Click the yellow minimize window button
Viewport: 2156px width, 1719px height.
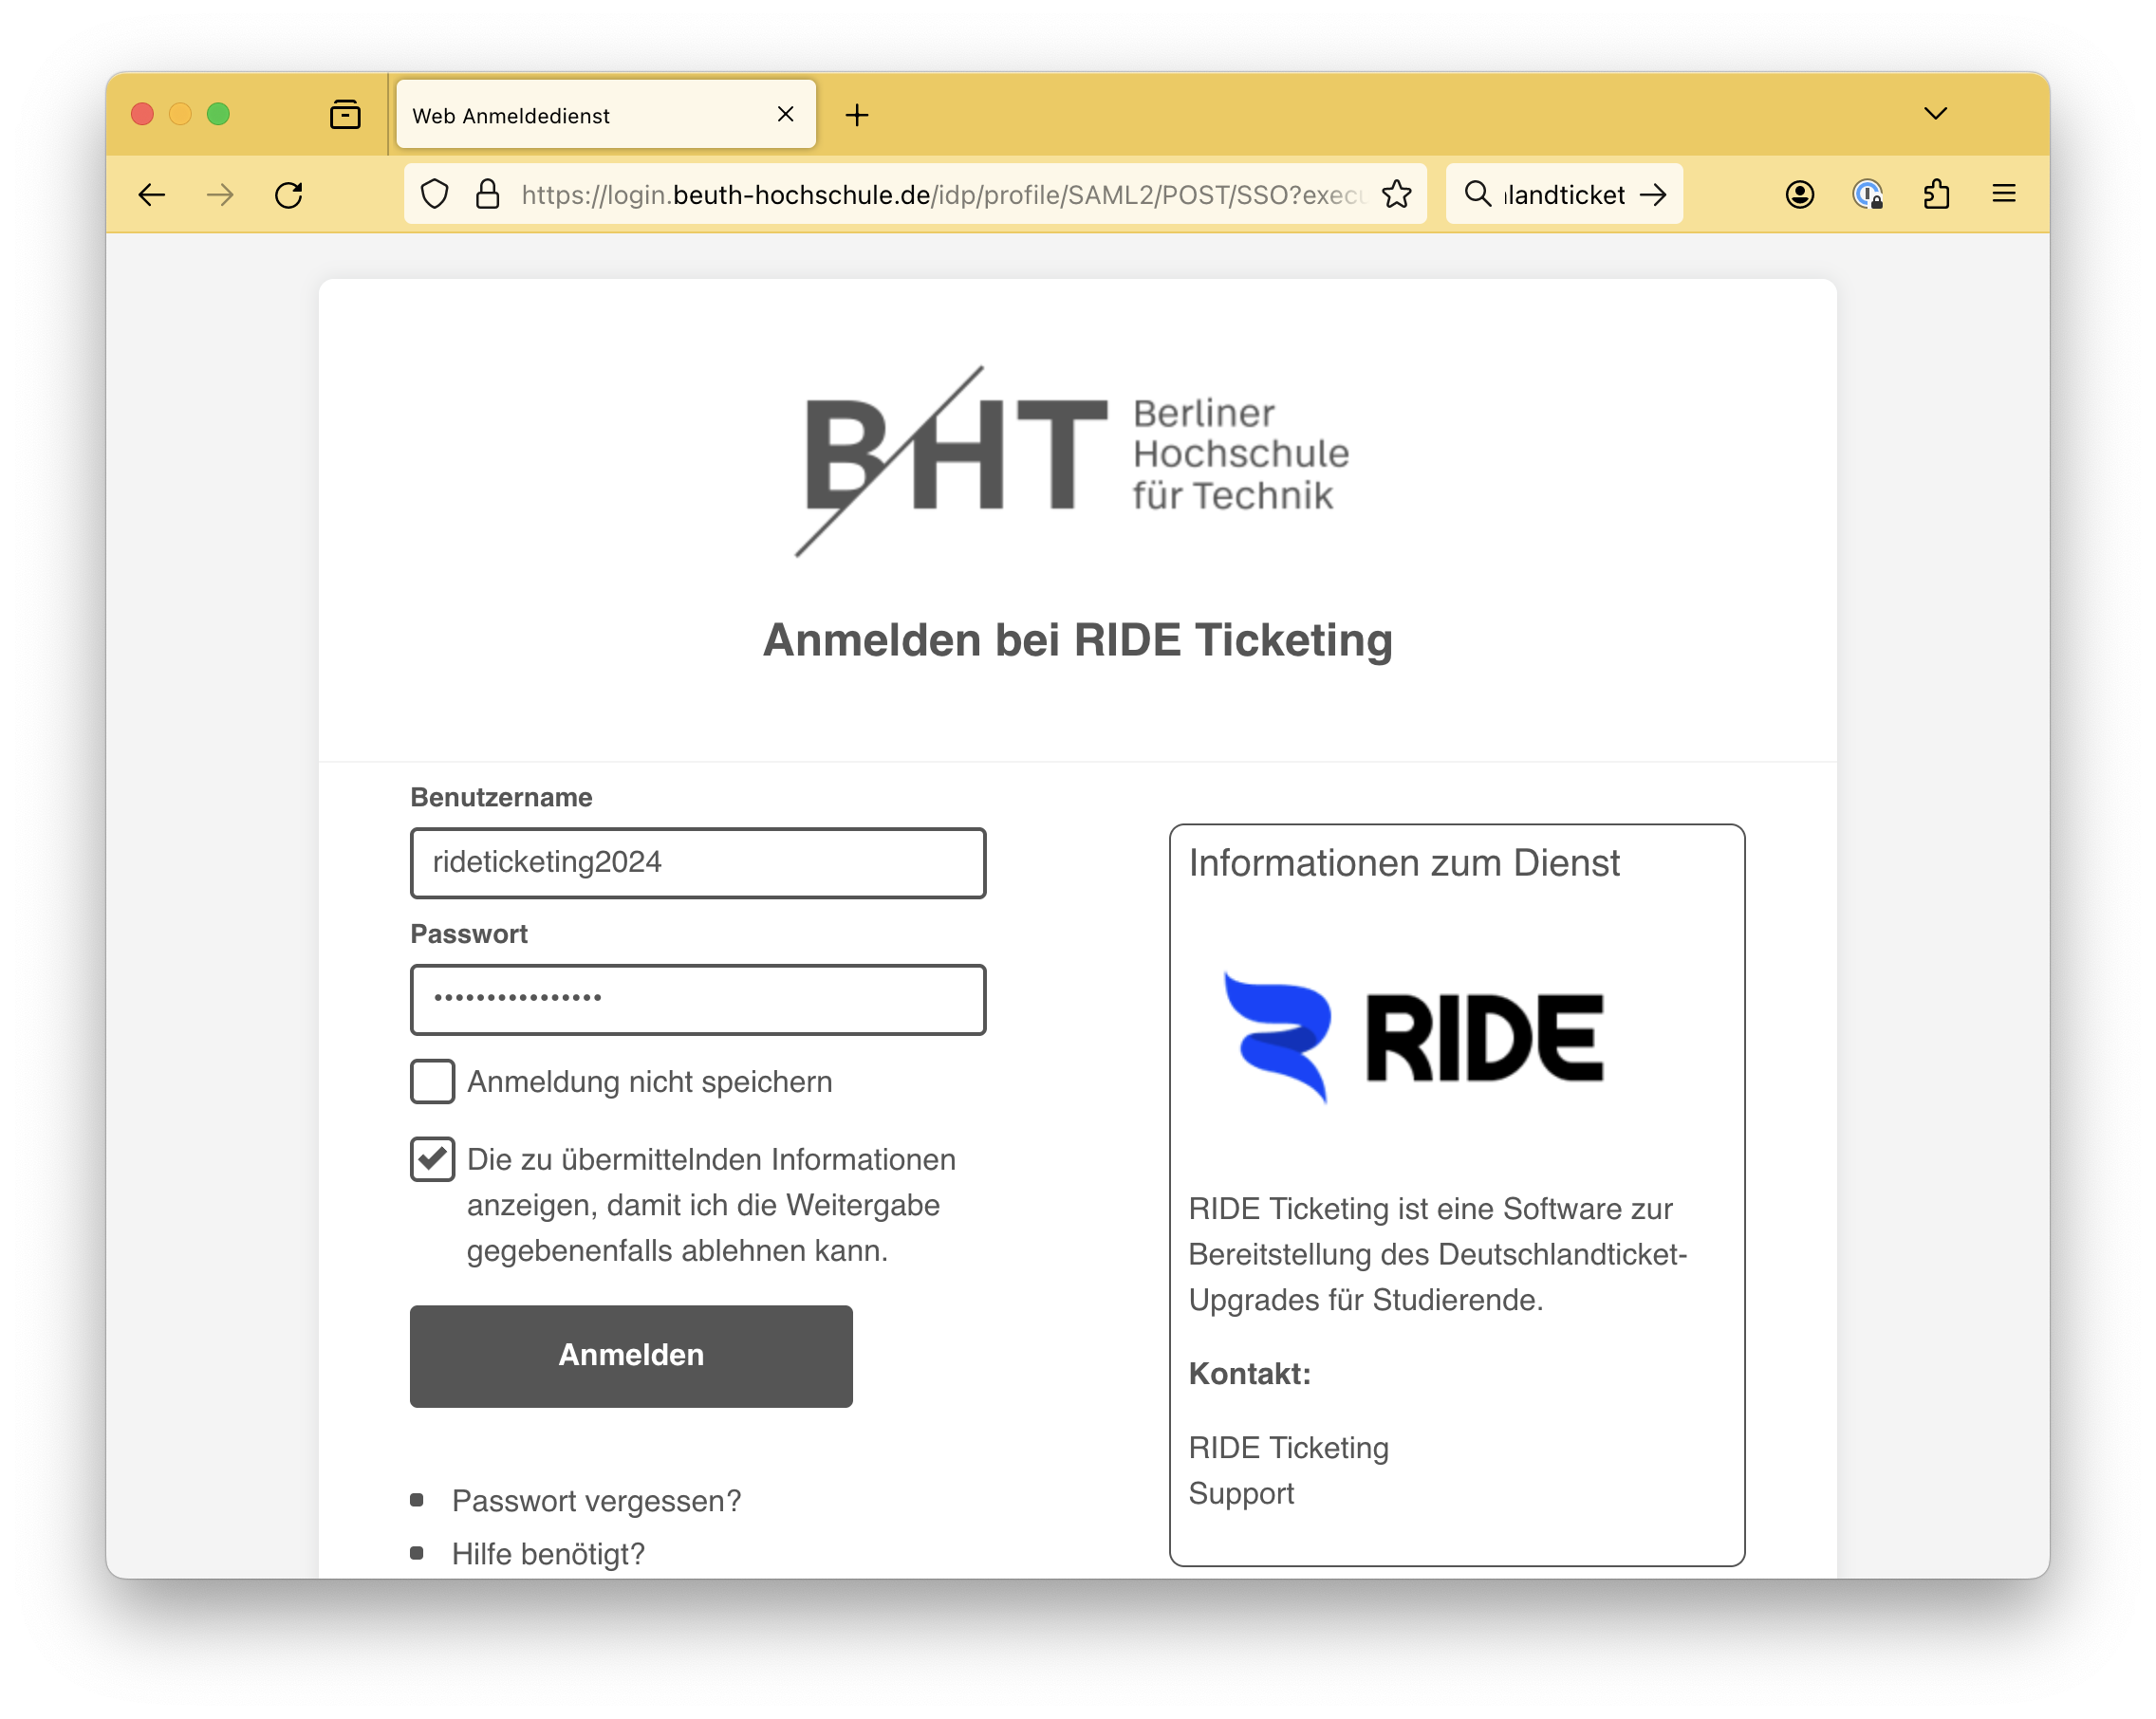[x=180, y=114]
